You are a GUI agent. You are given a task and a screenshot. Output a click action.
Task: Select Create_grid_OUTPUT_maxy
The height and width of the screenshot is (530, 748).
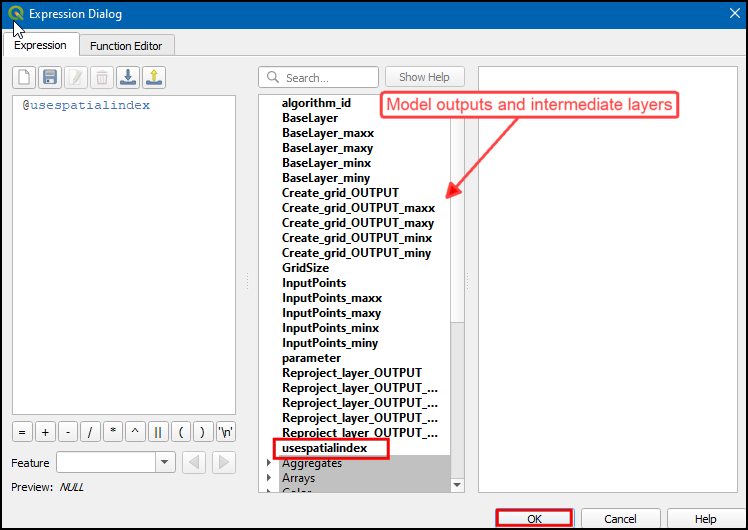(358, 223)
